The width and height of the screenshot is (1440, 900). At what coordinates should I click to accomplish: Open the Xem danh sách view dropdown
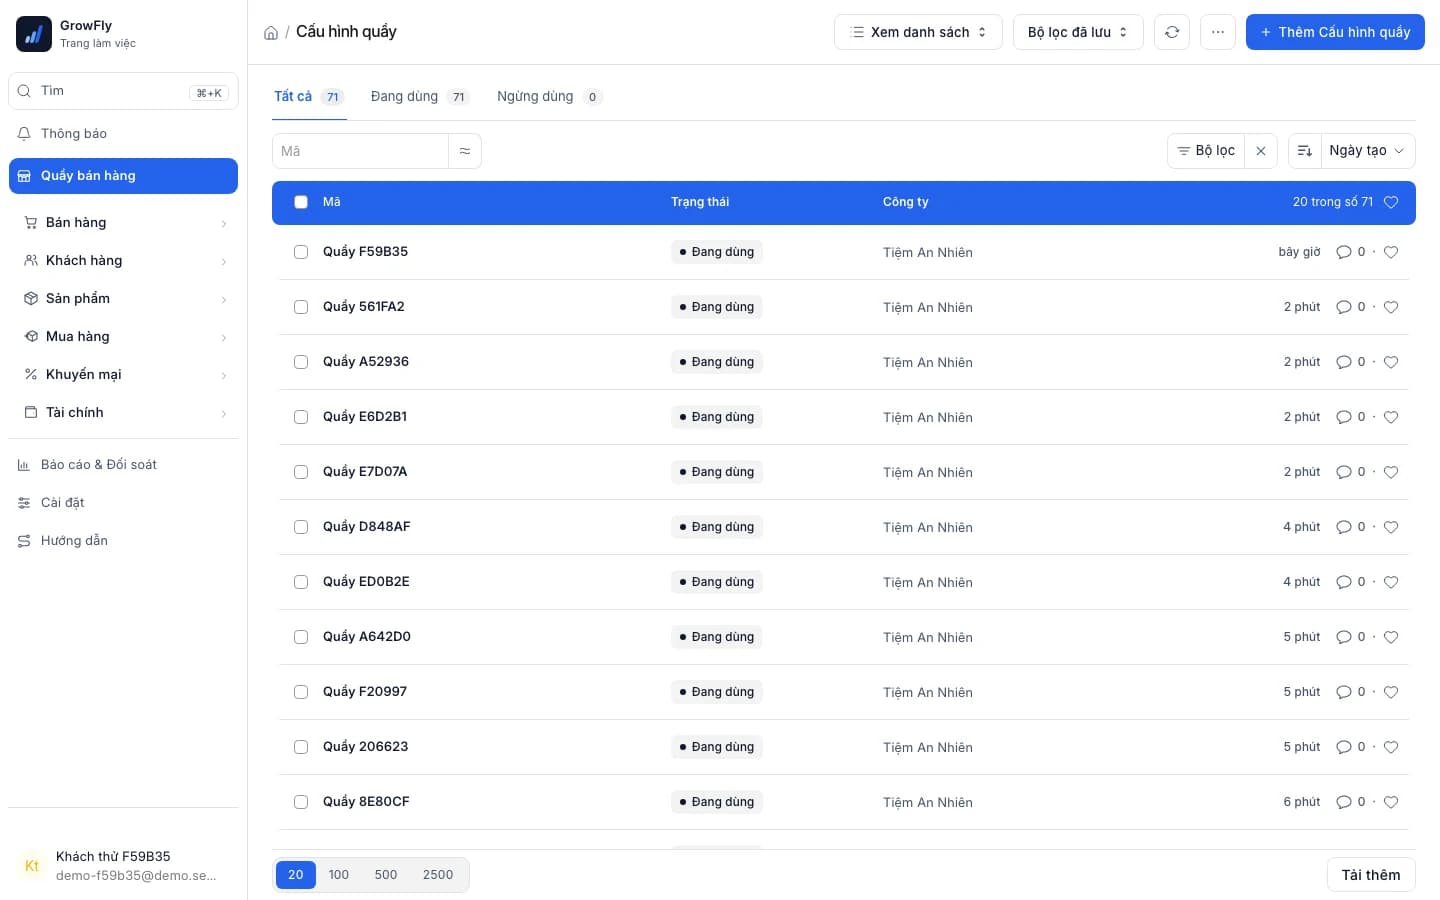918,32
